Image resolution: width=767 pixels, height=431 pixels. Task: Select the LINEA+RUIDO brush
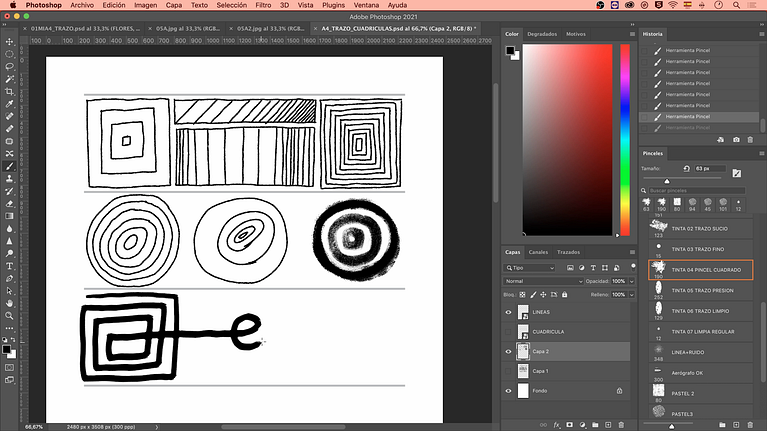point(700,352)
